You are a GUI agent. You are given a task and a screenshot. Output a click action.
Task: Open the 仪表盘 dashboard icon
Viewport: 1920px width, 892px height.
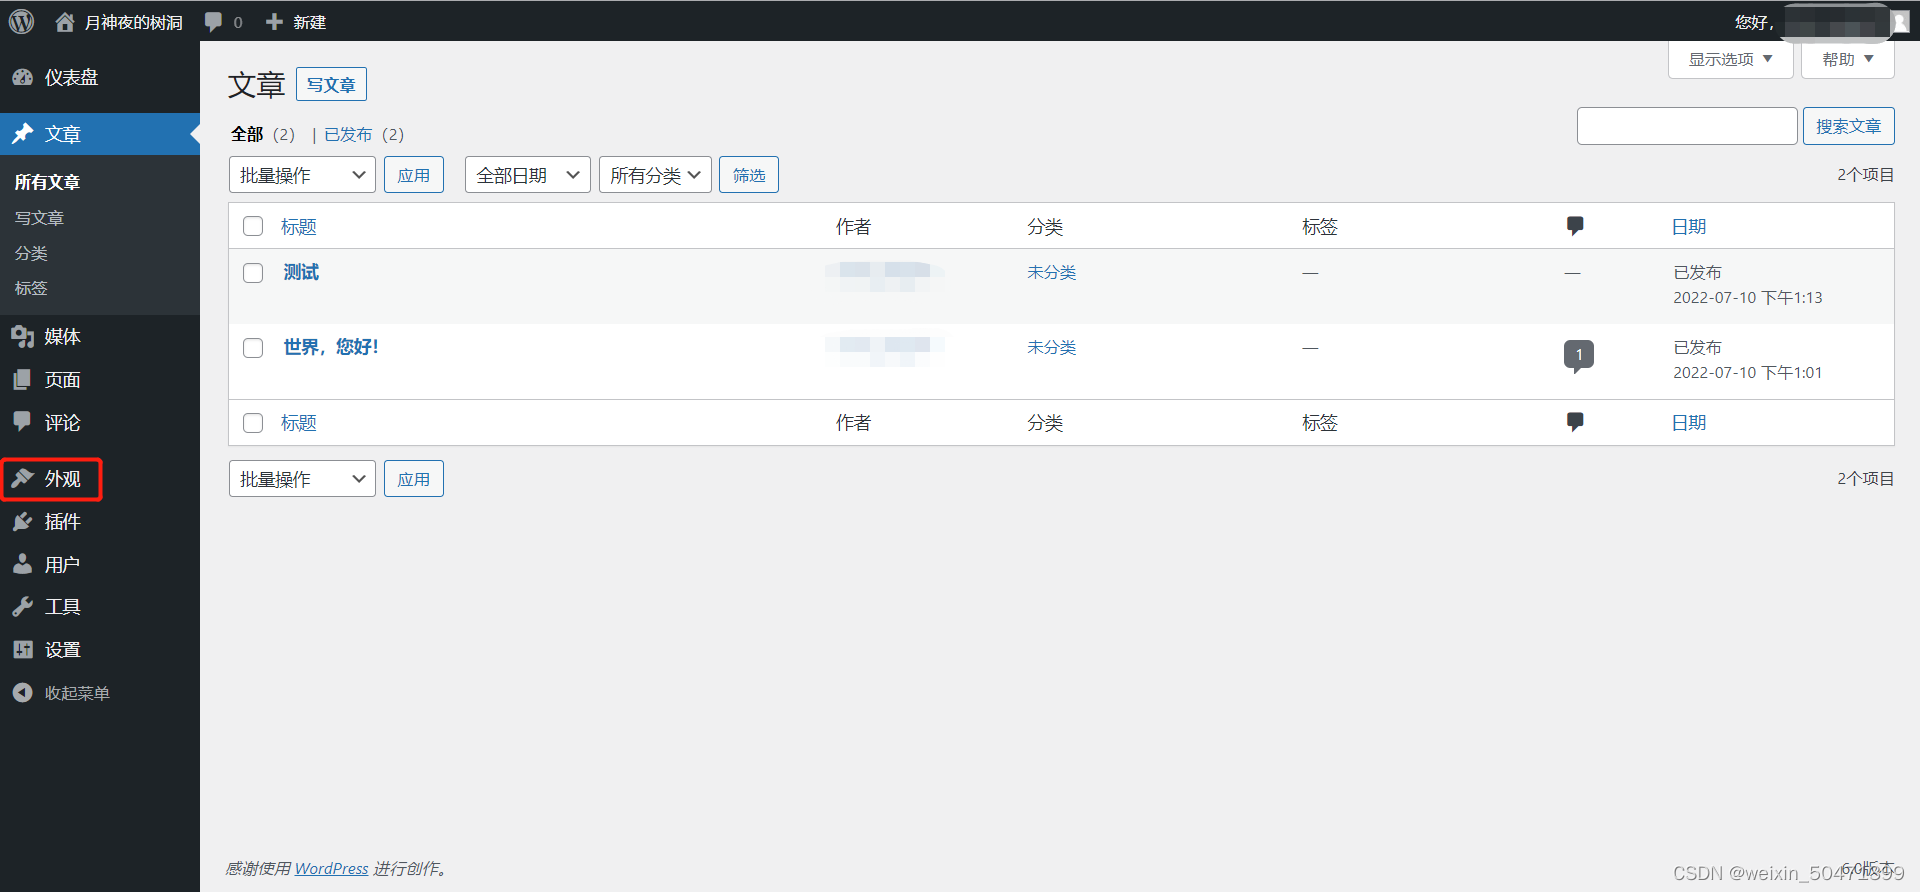(x=23, y=77)
